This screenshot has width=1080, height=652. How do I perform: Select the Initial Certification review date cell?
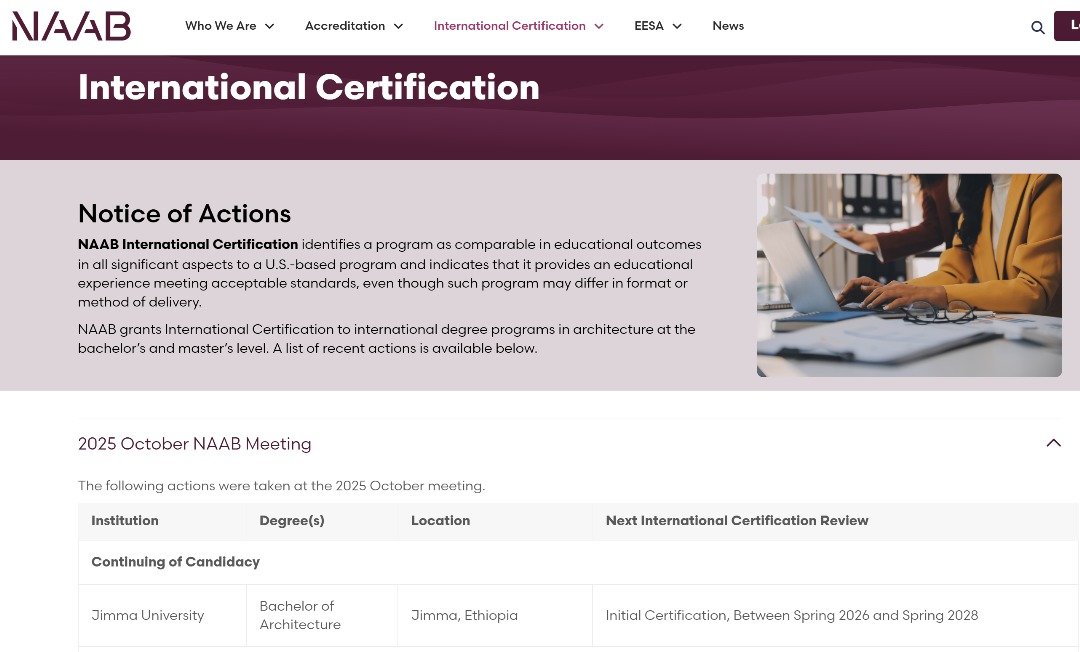pyautogui.click(x=835, y=615)
